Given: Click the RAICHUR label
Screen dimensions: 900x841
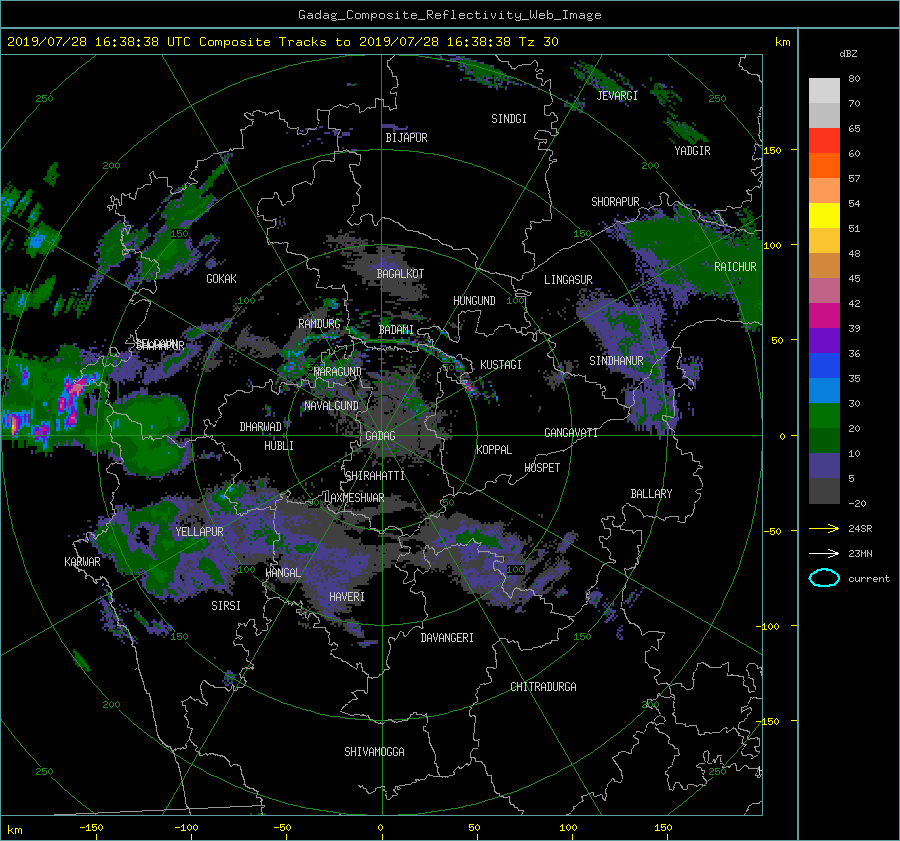Looking at the screenshot, I should pos(735,267).
